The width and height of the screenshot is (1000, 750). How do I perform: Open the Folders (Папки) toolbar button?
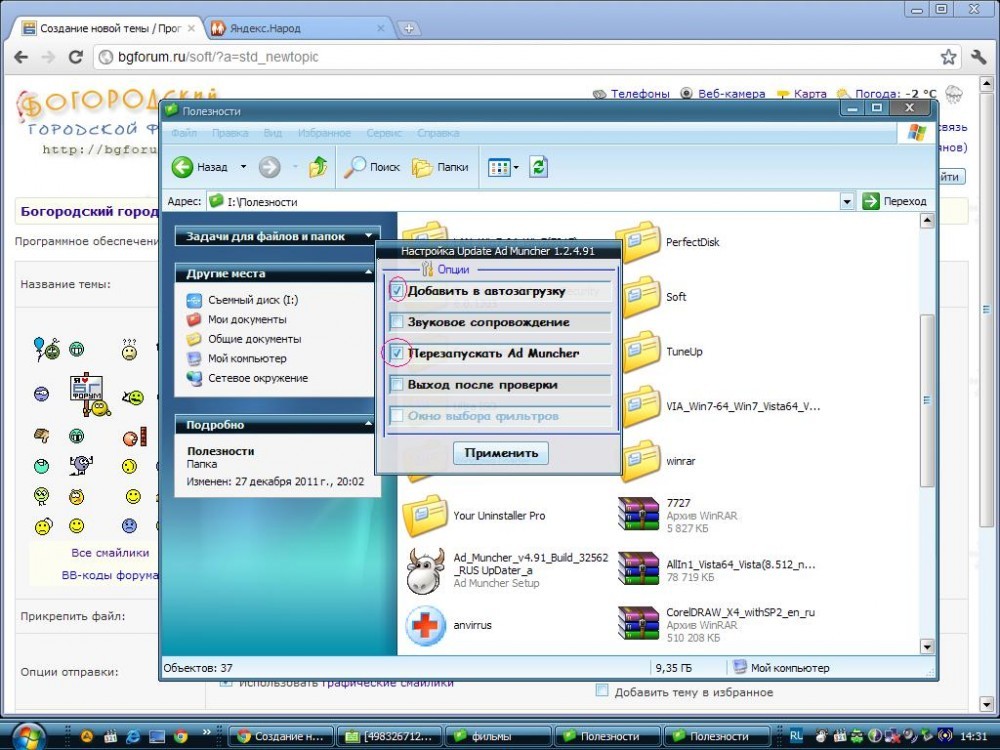[423, 167]
